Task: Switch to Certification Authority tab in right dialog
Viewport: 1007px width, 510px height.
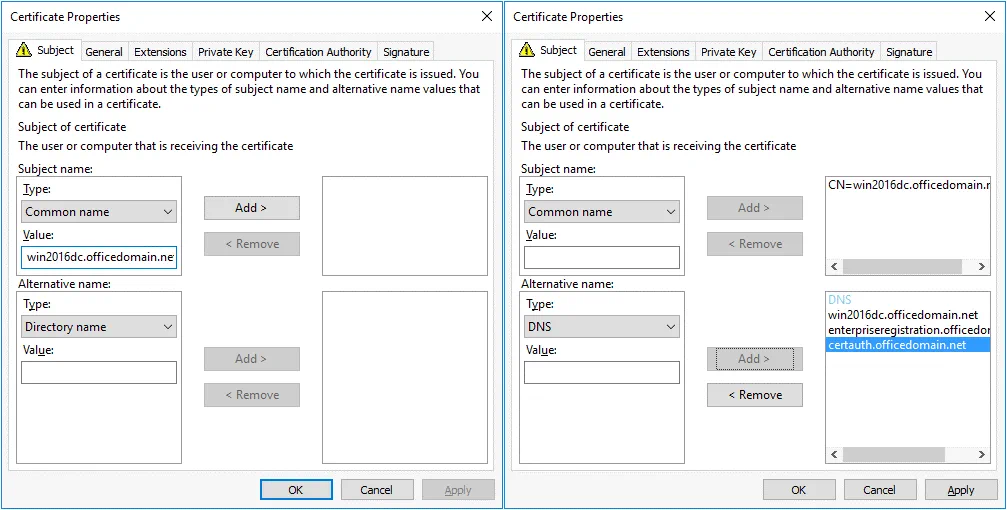Action: [x=821, y=52]
